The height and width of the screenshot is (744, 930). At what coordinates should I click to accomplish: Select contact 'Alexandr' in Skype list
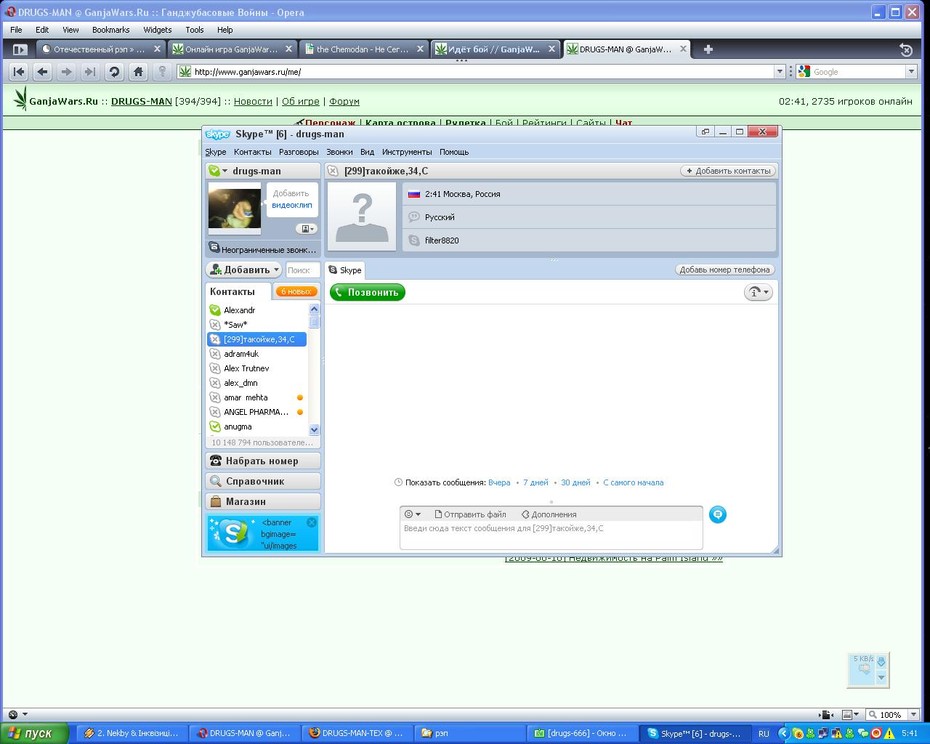pos(257,310)
